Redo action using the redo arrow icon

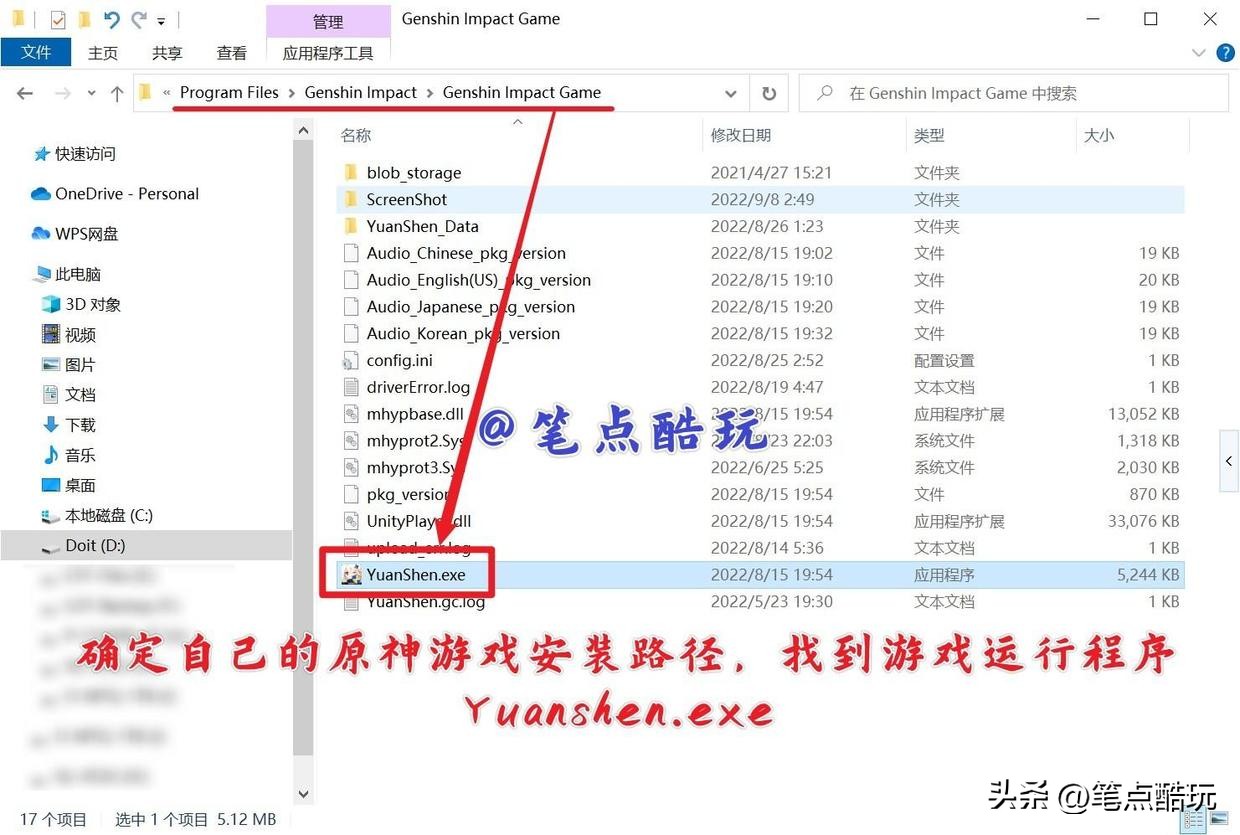139,18
